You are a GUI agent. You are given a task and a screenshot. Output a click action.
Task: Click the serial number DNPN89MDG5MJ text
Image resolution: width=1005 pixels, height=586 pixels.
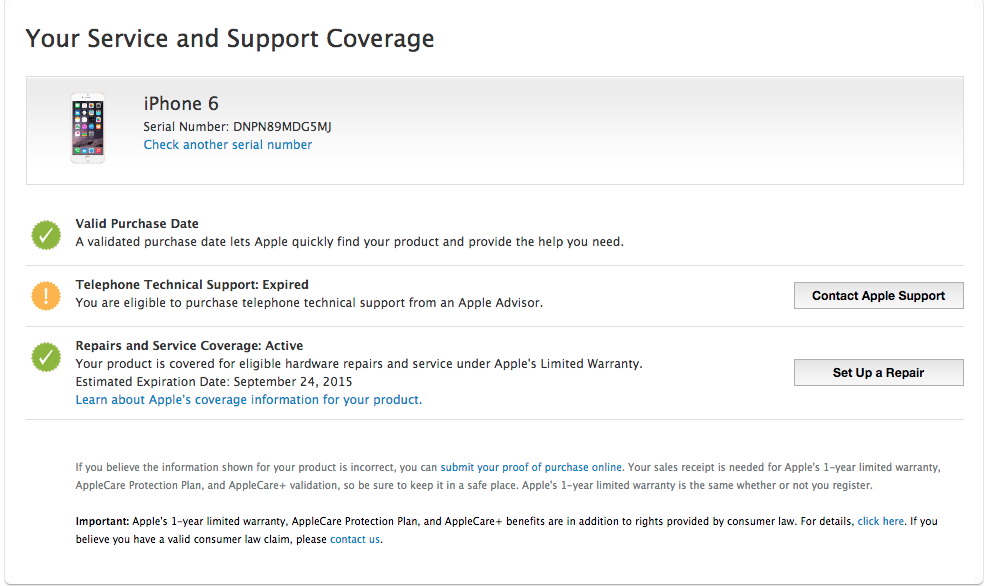282,127
